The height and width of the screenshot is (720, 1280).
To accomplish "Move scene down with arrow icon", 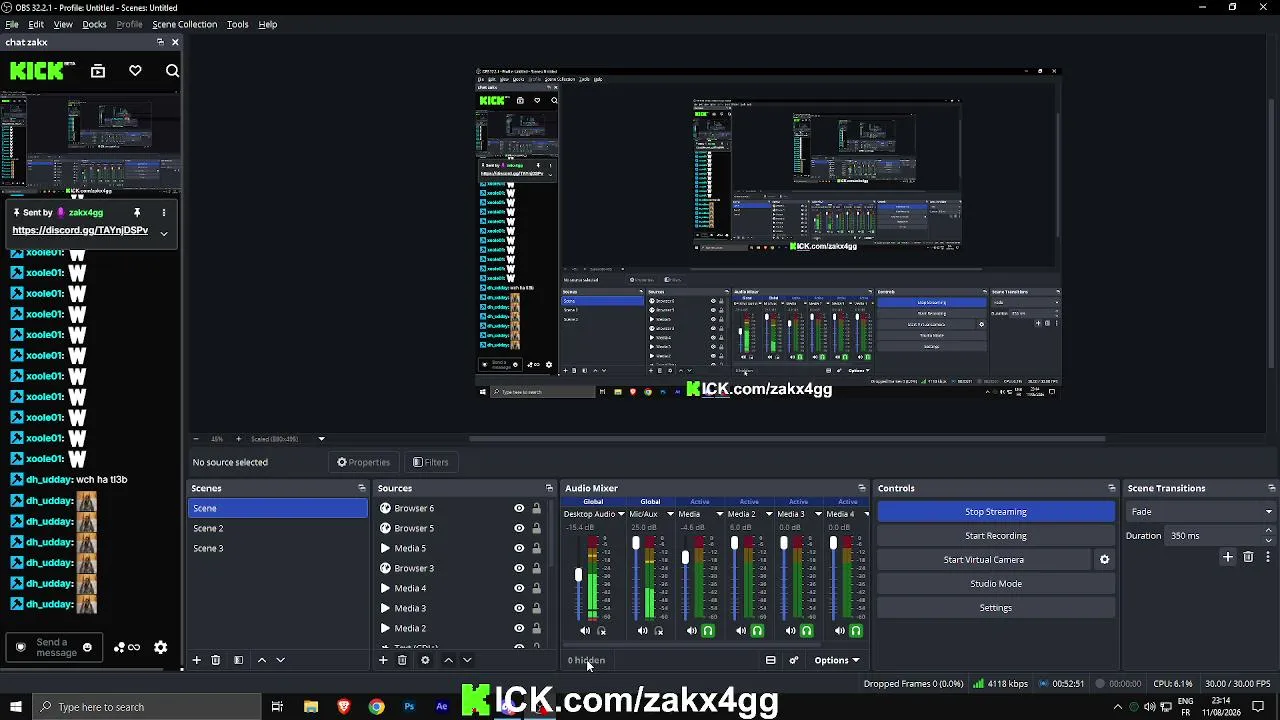I will (280, 660).
